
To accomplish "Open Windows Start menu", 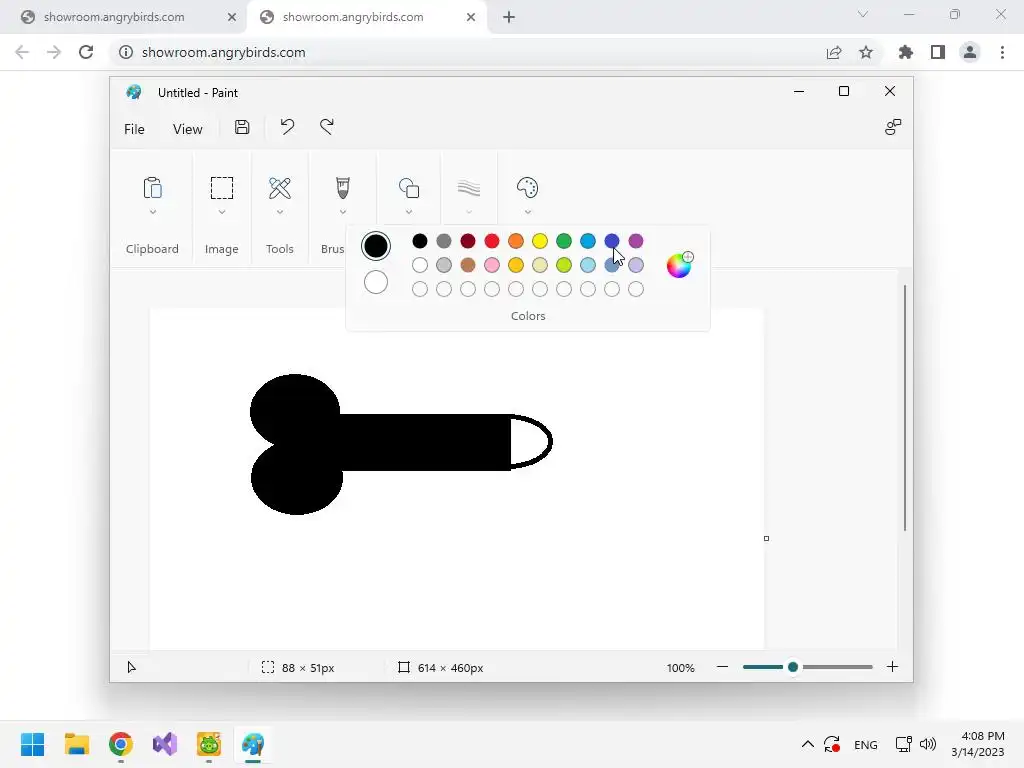I will coord(33,744).
